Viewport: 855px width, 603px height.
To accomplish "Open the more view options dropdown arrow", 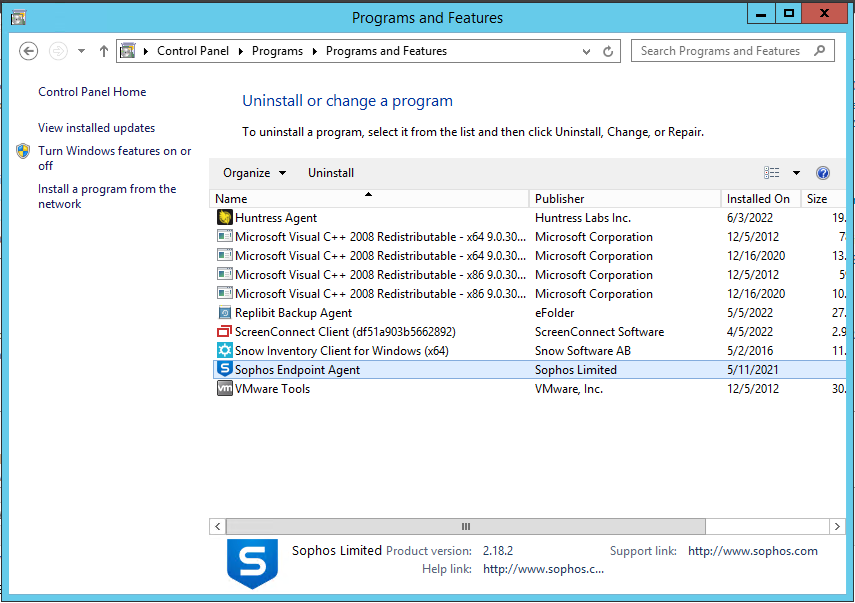I will pyautogui.click(x=796, y=173).
